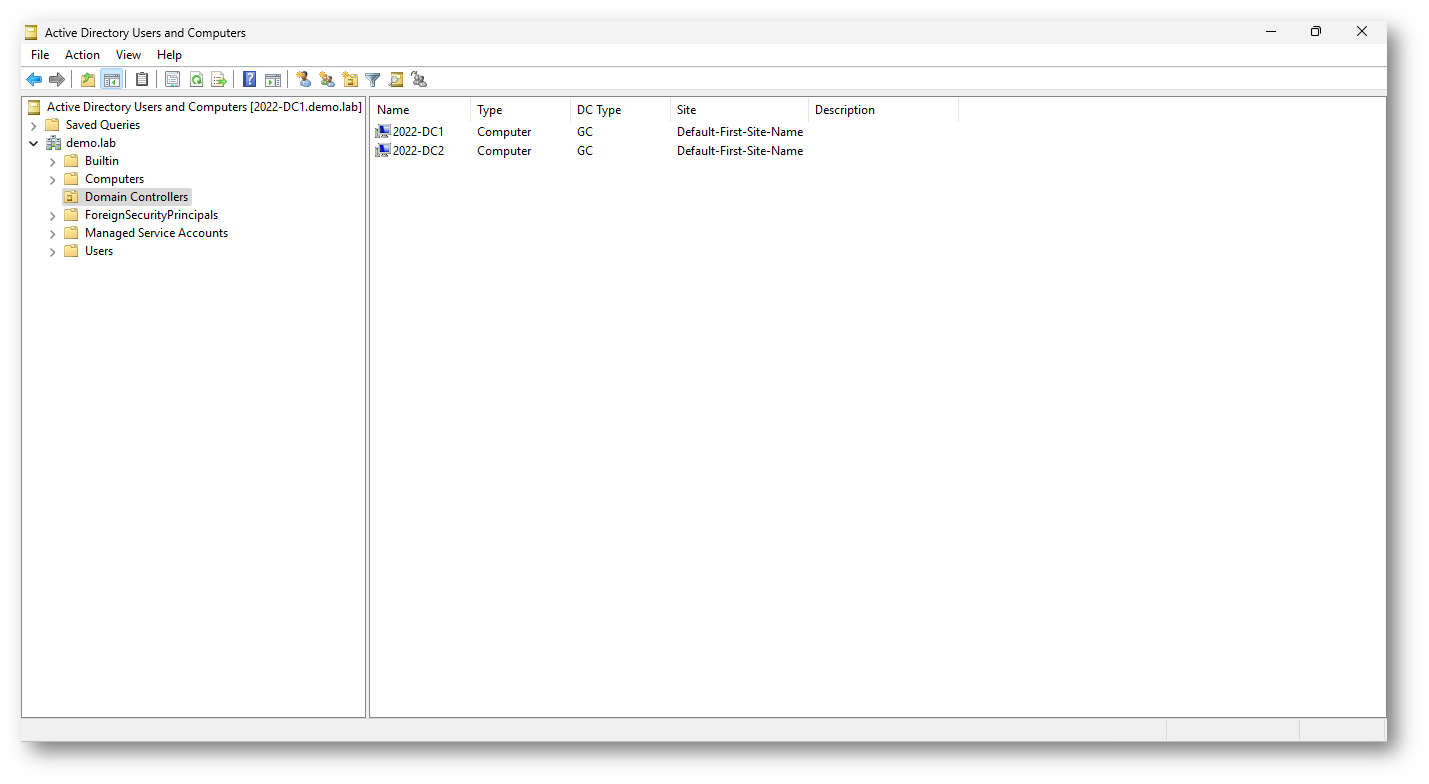
Task: Select ForeignSecurityPrincipals in the tree
Action: tap(151, 215)
